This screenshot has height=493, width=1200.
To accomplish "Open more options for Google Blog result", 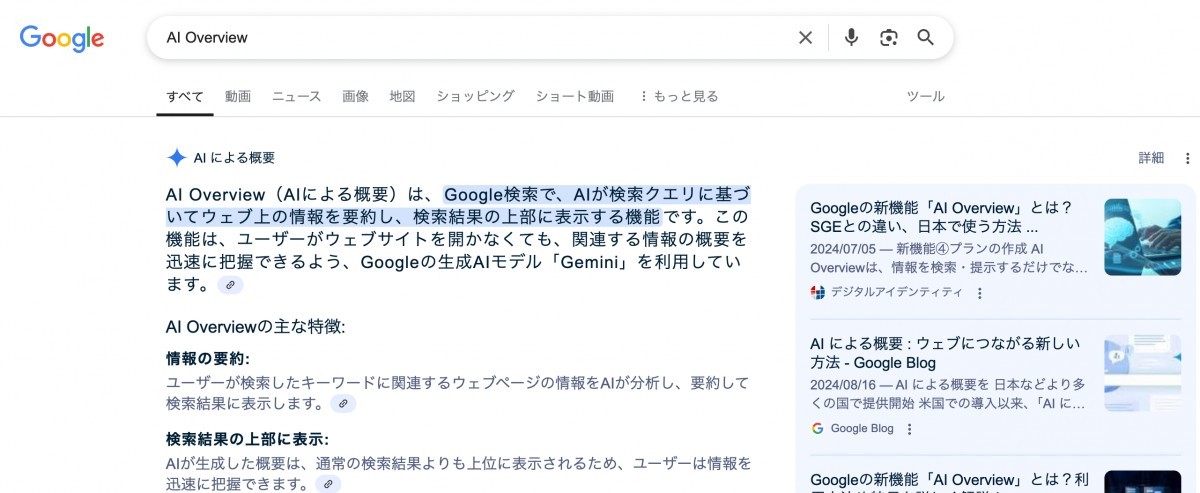I will coord(909,429).
